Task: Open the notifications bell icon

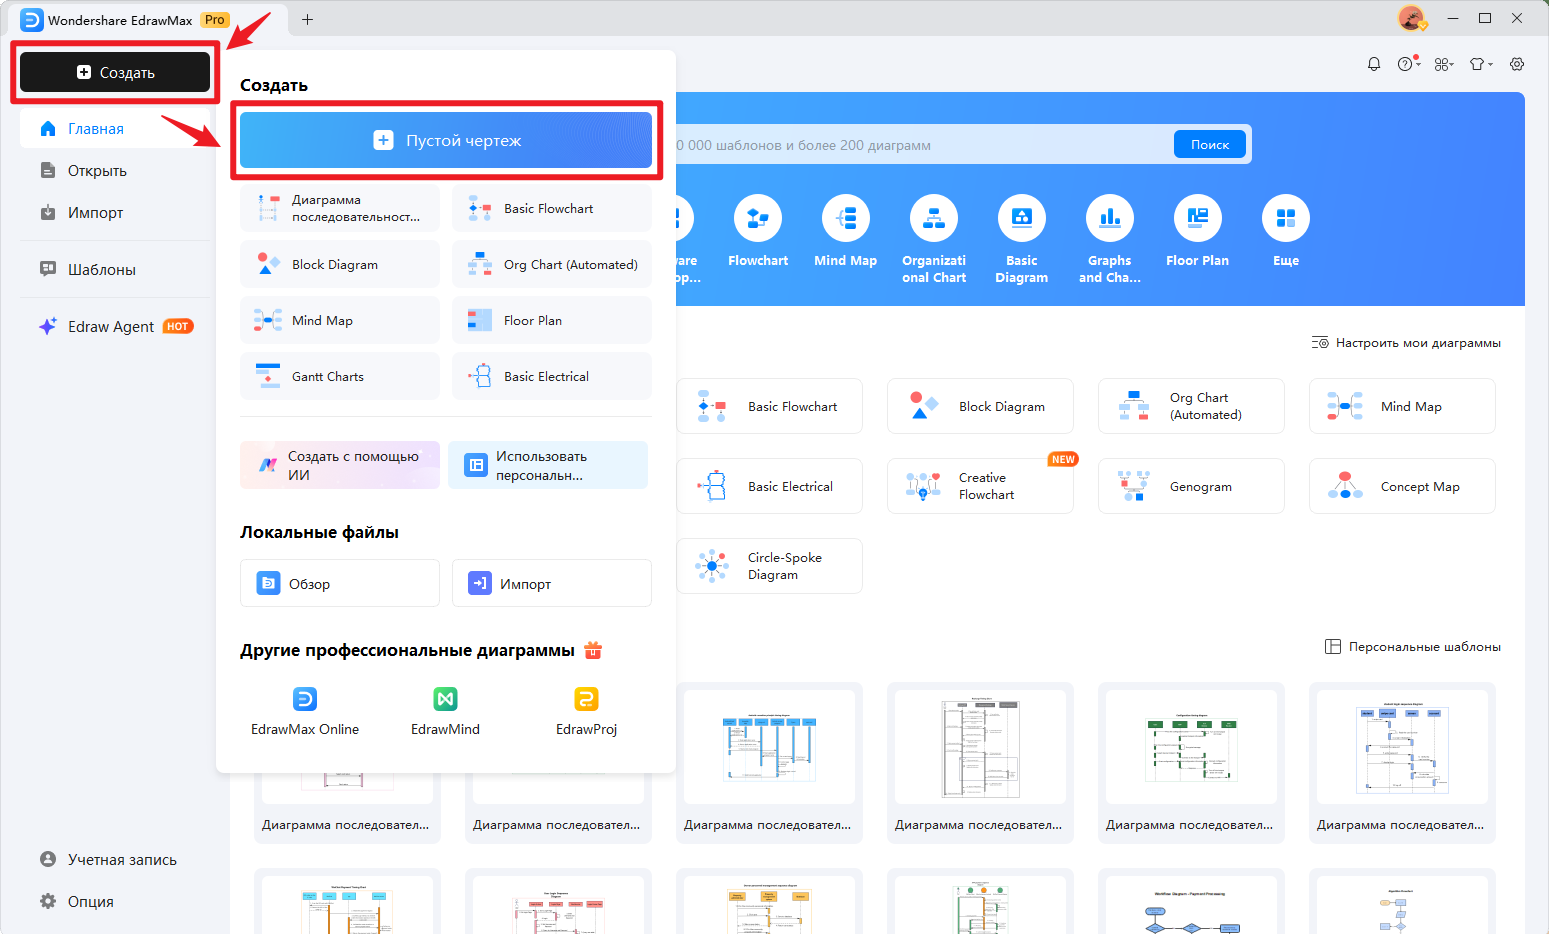Action: click(x=1374, y=64)
